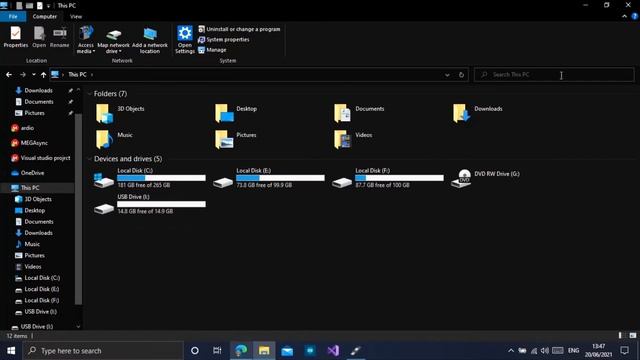Expand the address bar history dropdown
This screenshot has width=640, height=360.
click(x=447, y=75)
